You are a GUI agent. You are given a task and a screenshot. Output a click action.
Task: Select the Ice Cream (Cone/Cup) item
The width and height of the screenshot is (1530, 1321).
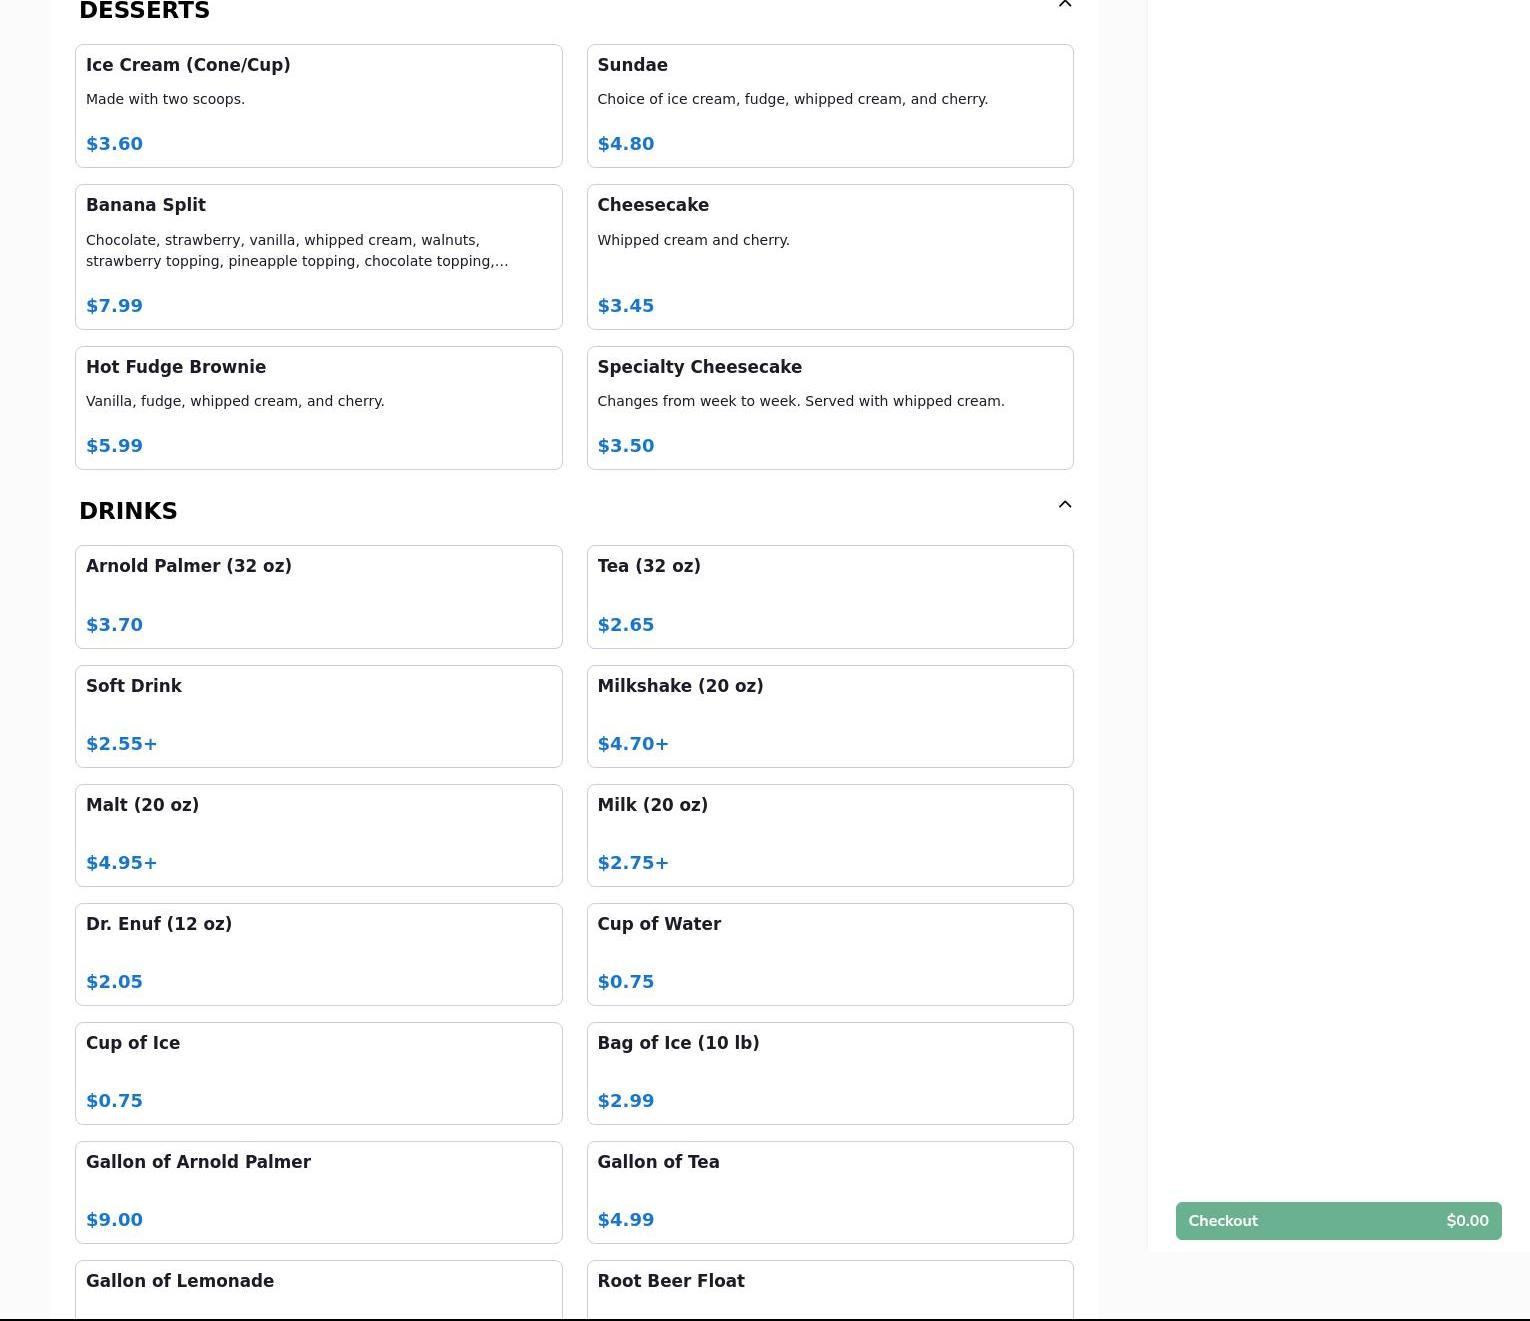click(x=318, y=106)
